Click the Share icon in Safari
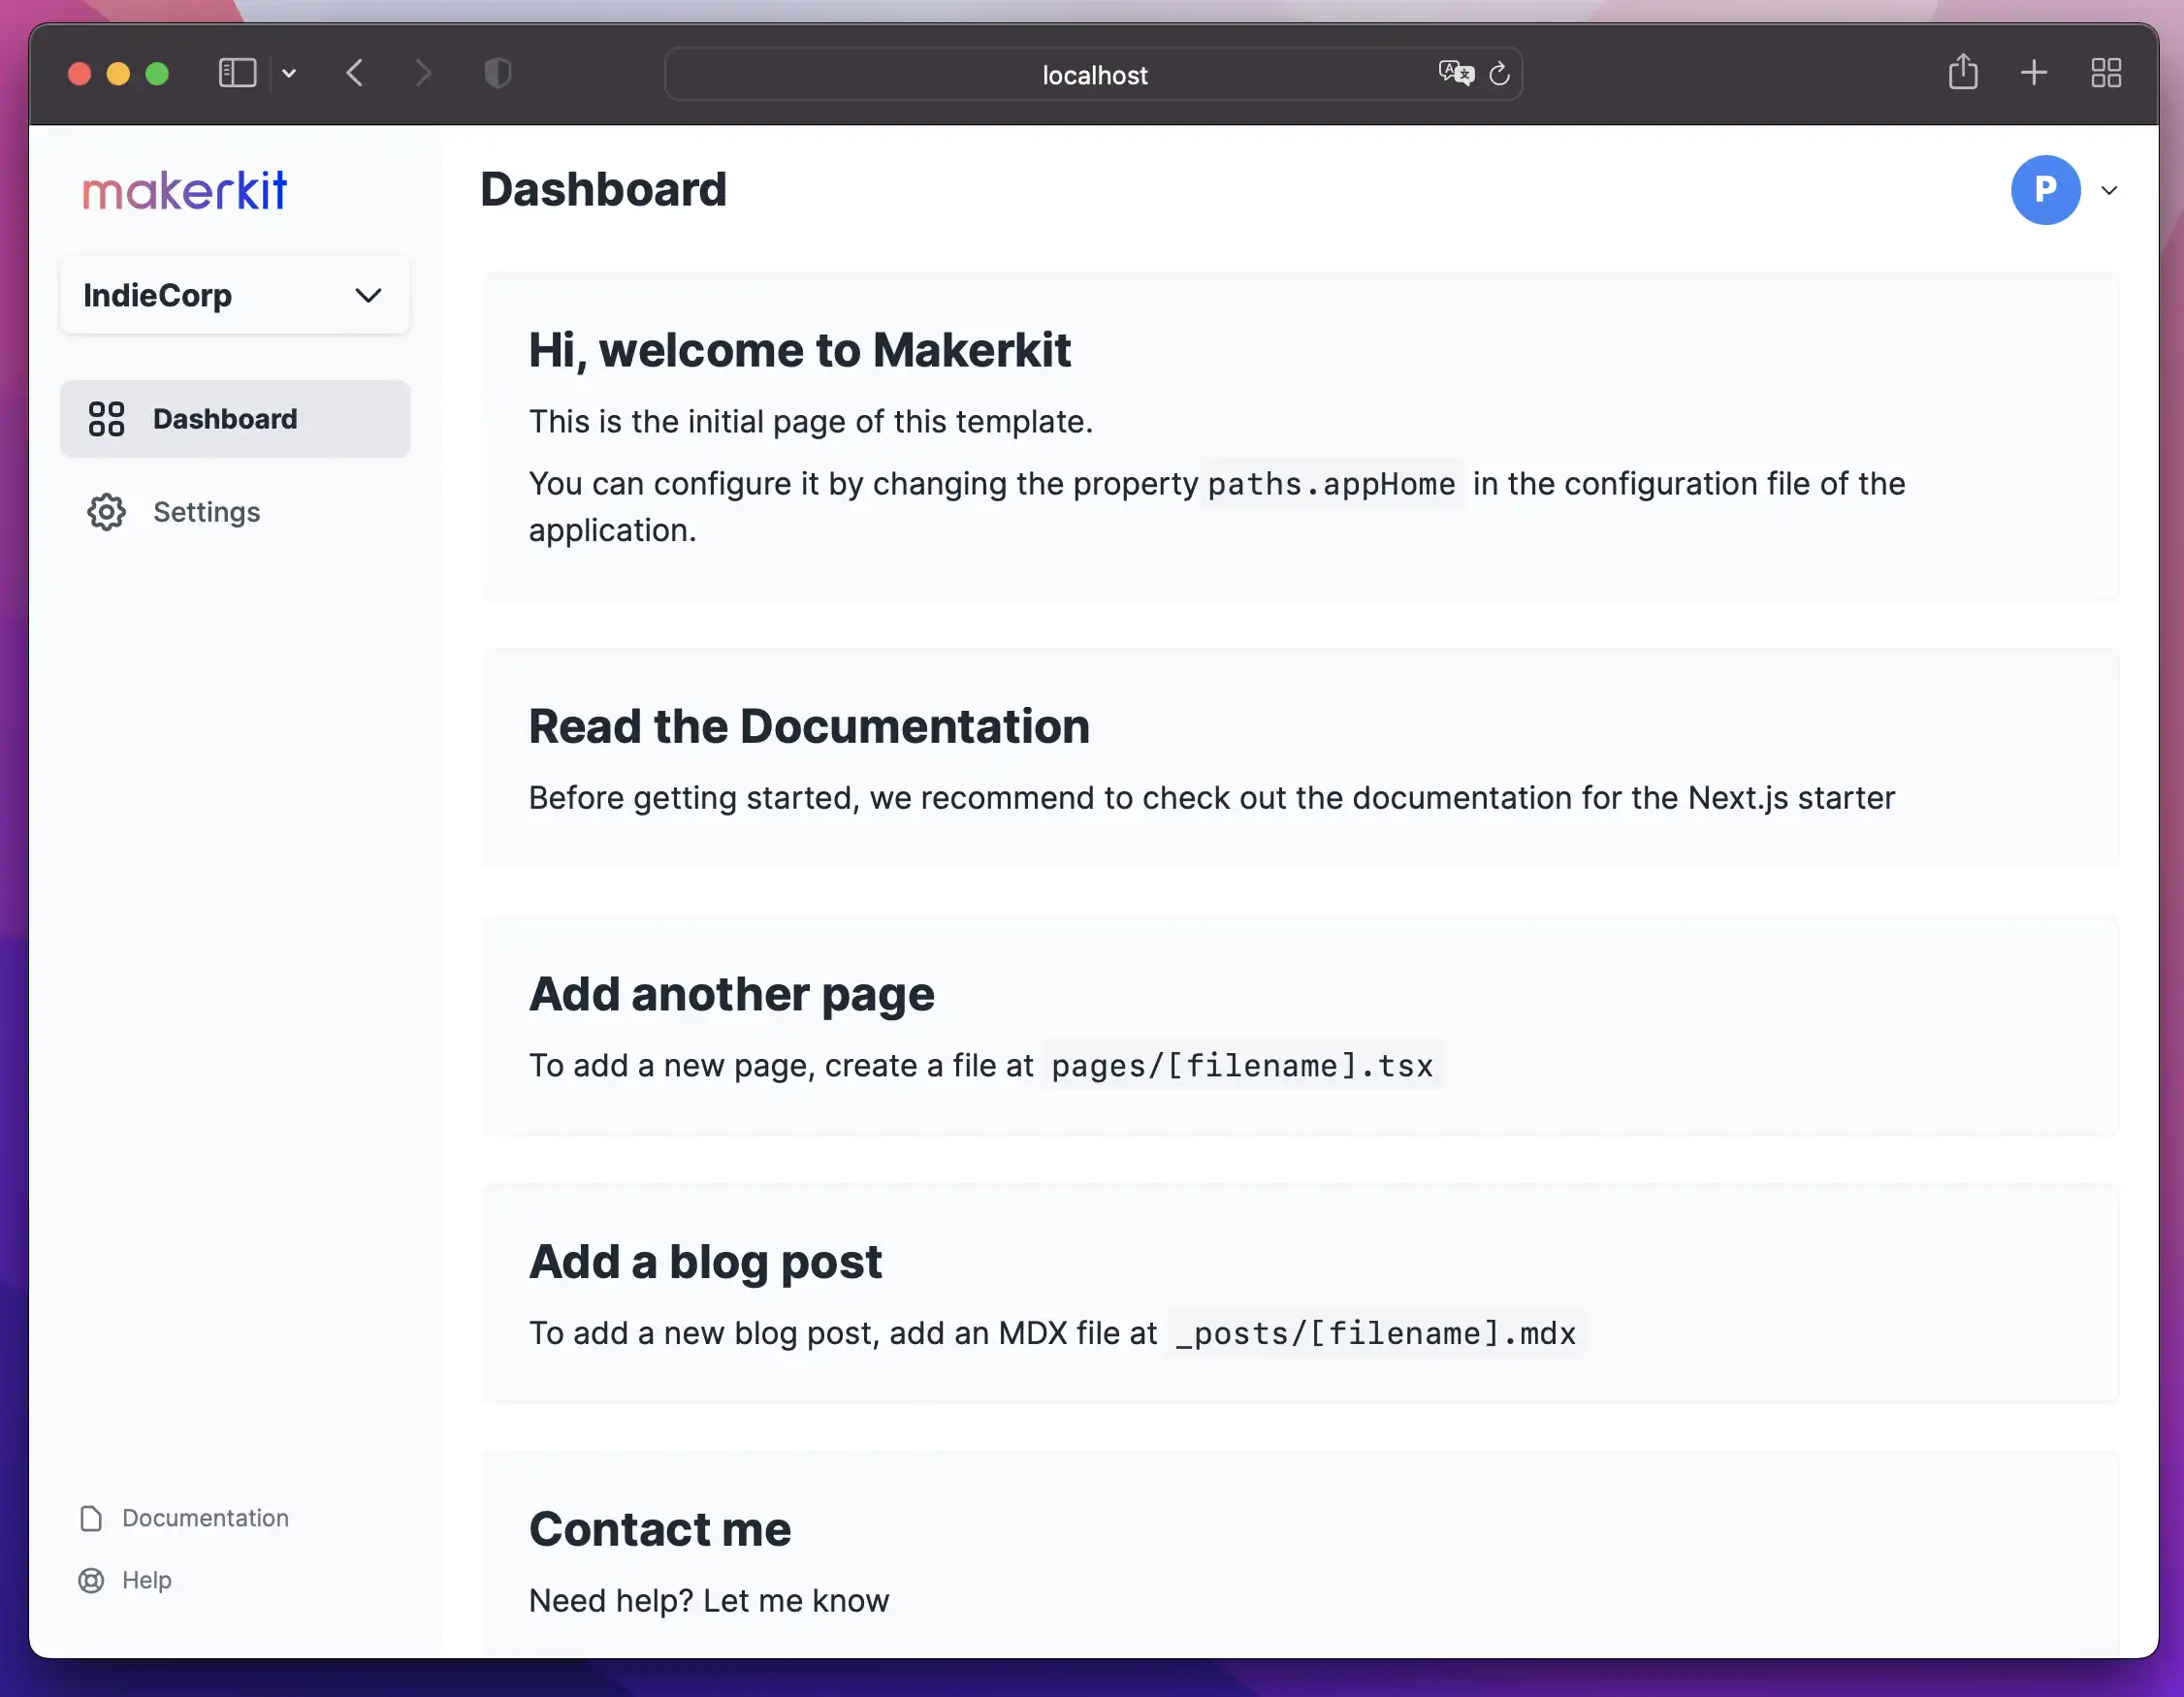The width and height of the screenshot is (2184, 1697). [1962, 72]
